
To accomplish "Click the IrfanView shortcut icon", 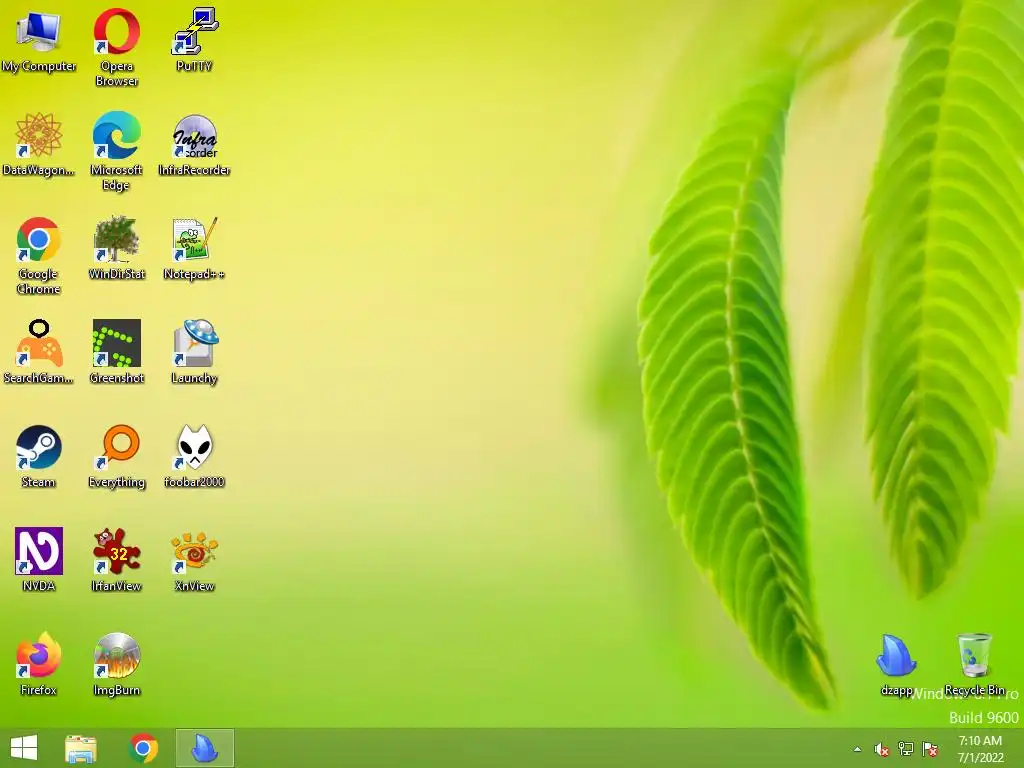I will coord(117,551).
